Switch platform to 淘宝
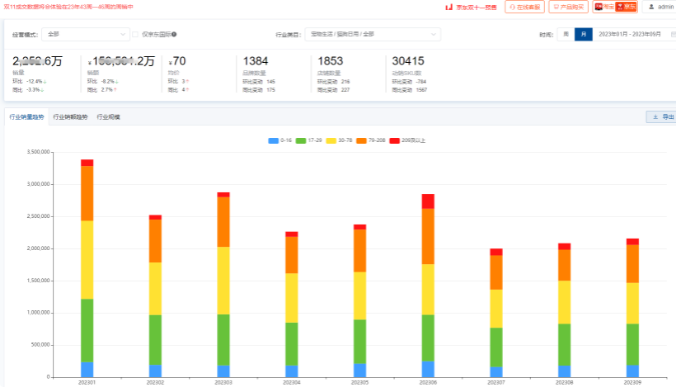This screenshot has height=392, width=678. 604,7
